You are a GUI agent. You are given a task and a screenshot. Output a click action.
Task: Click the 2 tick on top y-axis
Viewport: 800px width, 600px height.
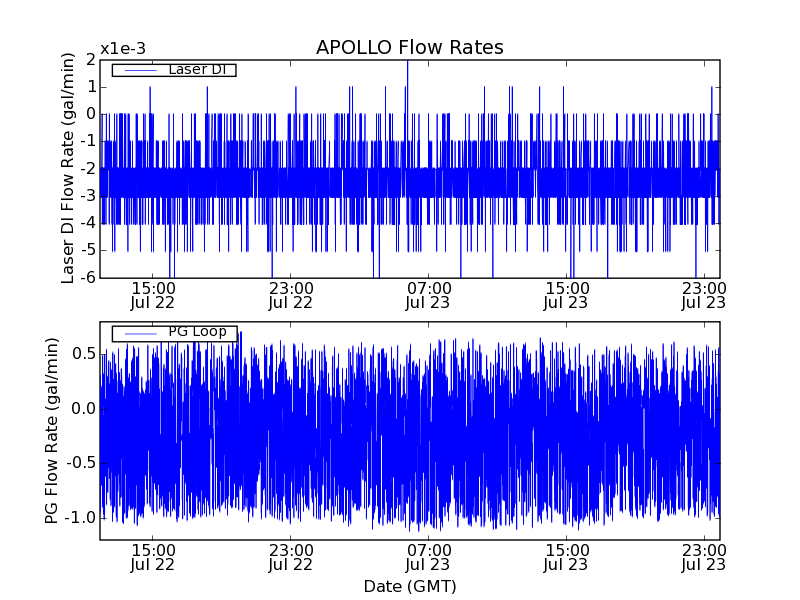click(91, 60)
